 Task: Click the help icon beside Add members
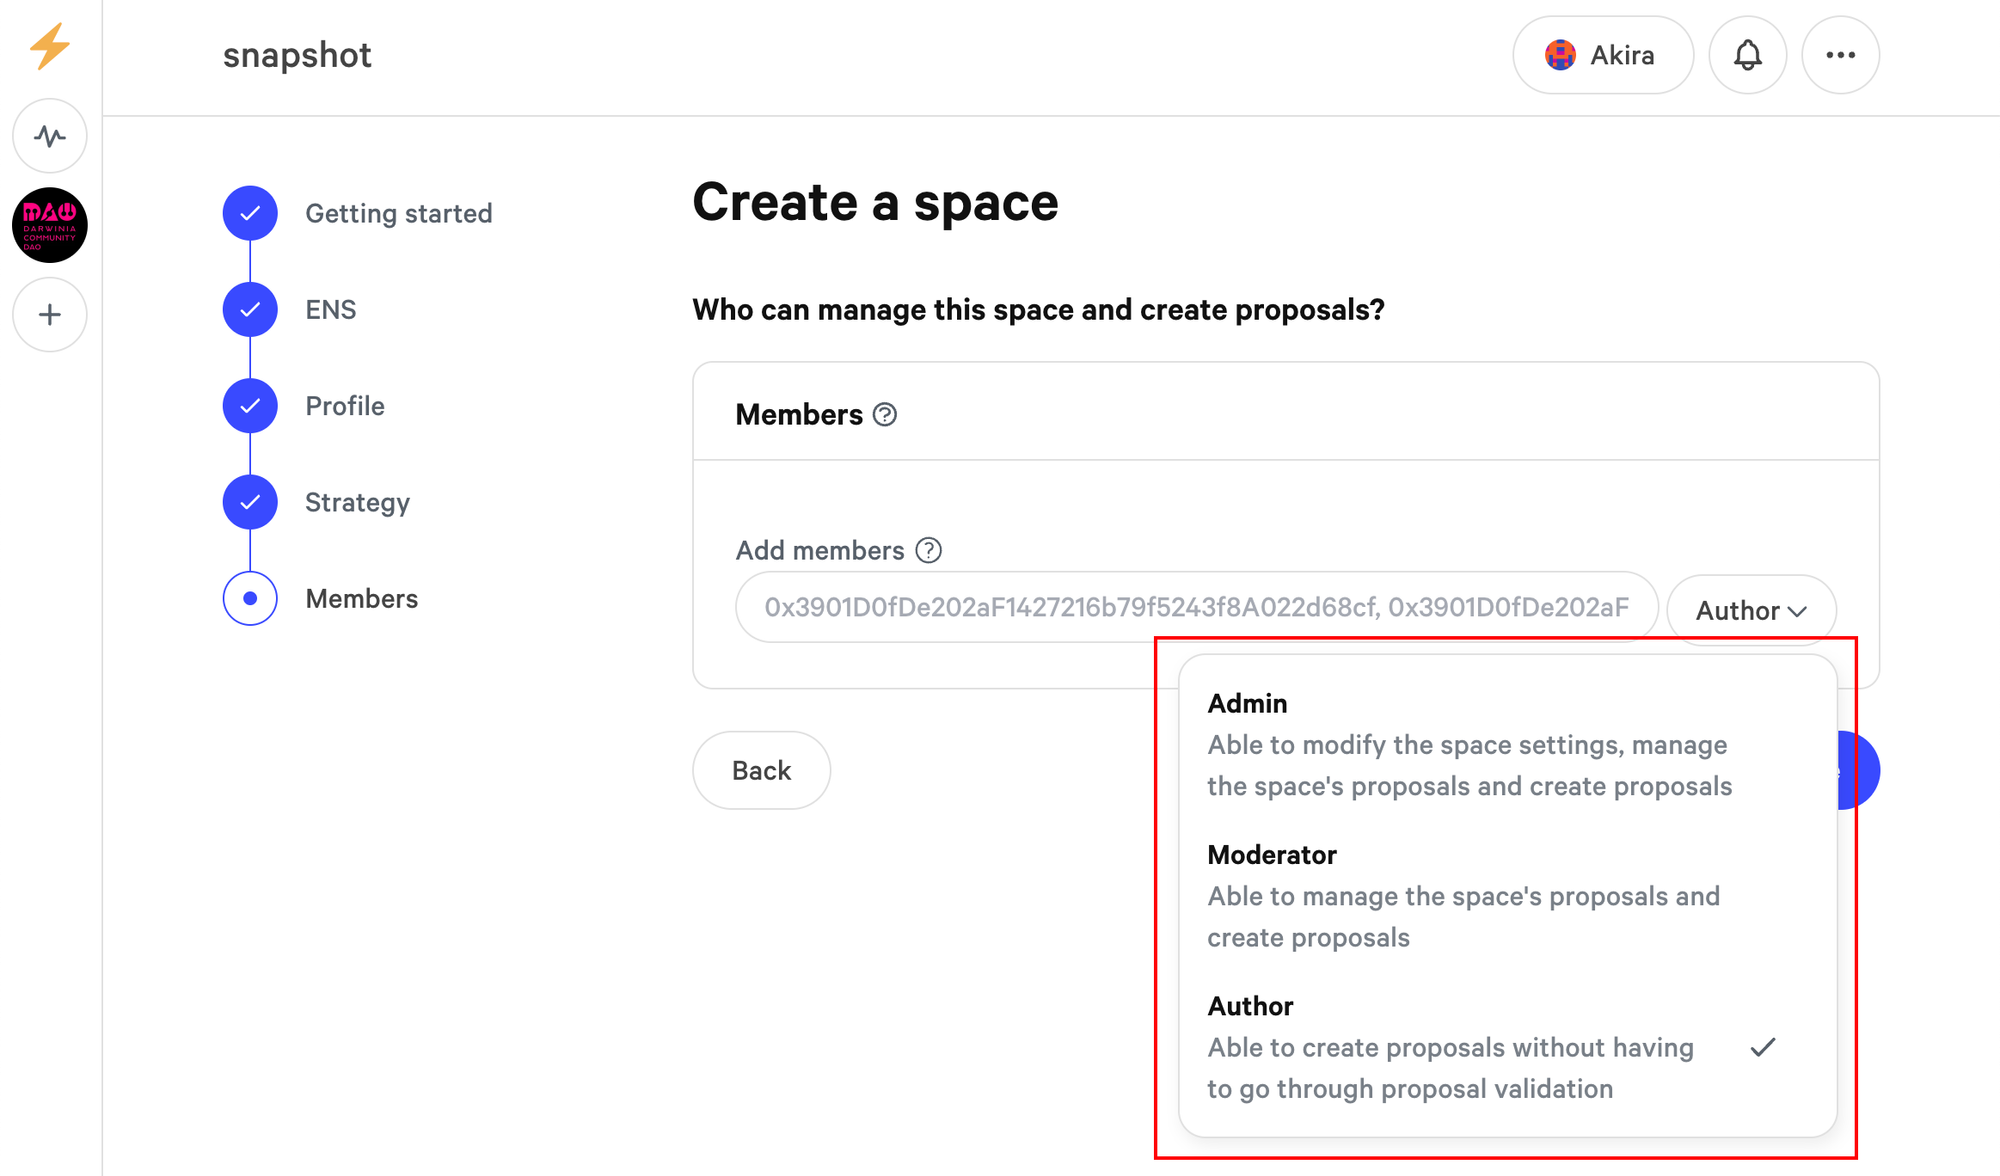tap(928, 551)
